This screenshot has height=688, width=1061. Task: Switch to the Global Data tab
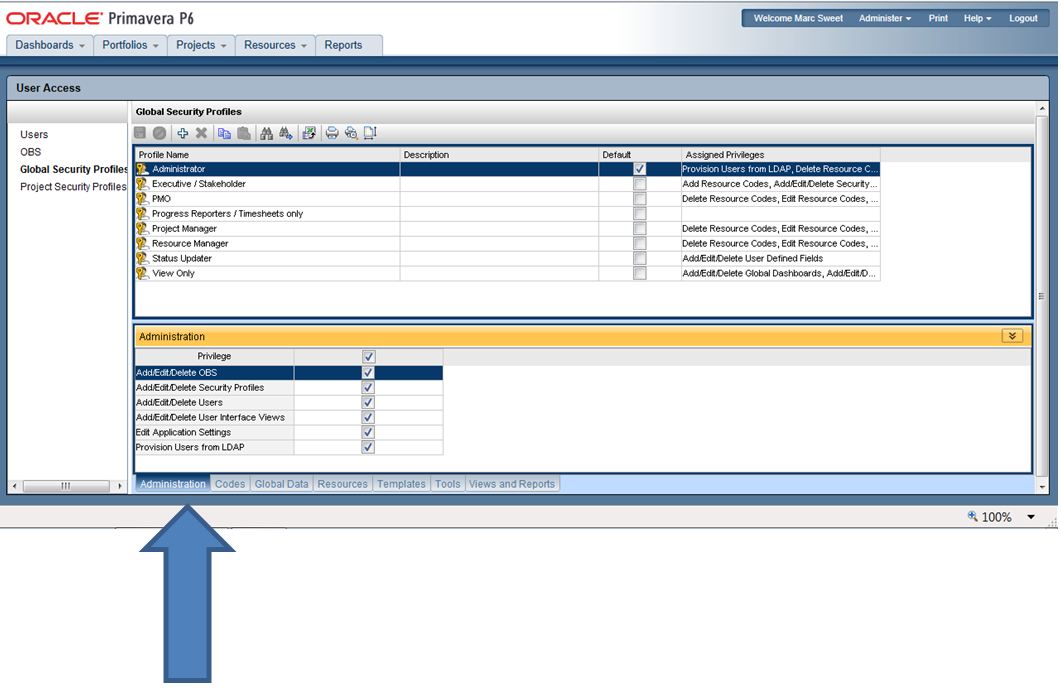coord(281,484)
